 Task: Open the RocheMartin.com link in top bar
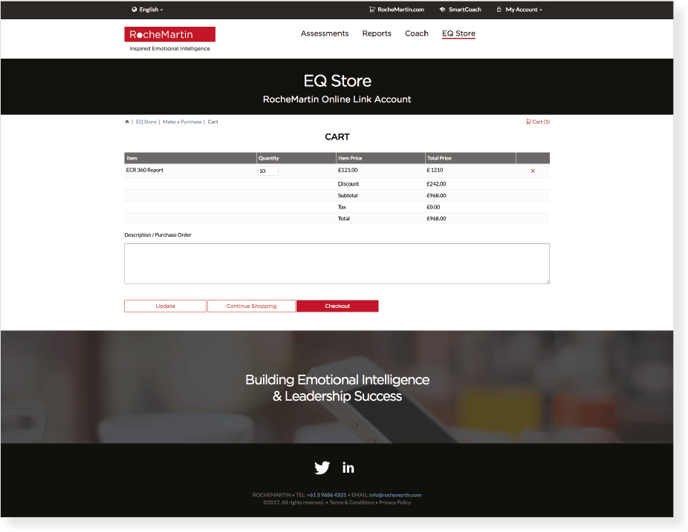pos(397,9)
